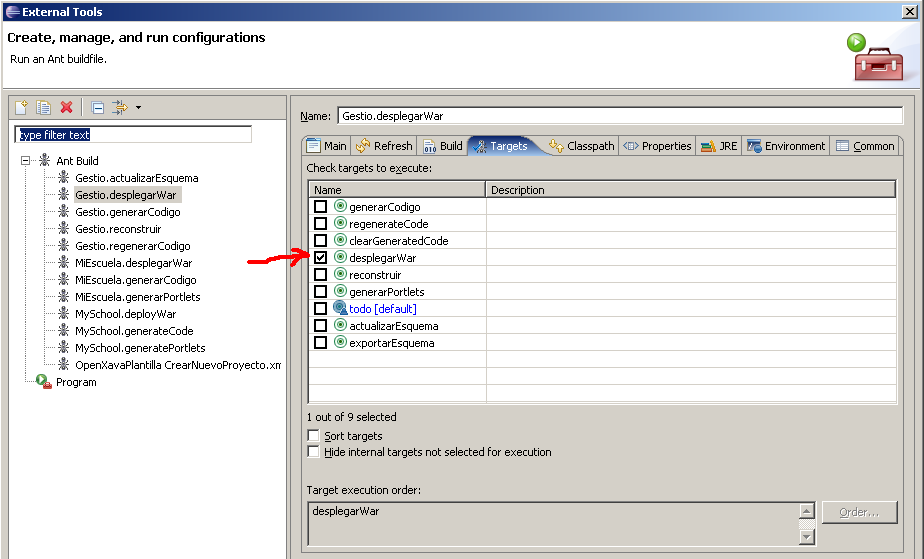
Task: Open the Environment tab
Action: pyautogui.click(x=786, y=146)
